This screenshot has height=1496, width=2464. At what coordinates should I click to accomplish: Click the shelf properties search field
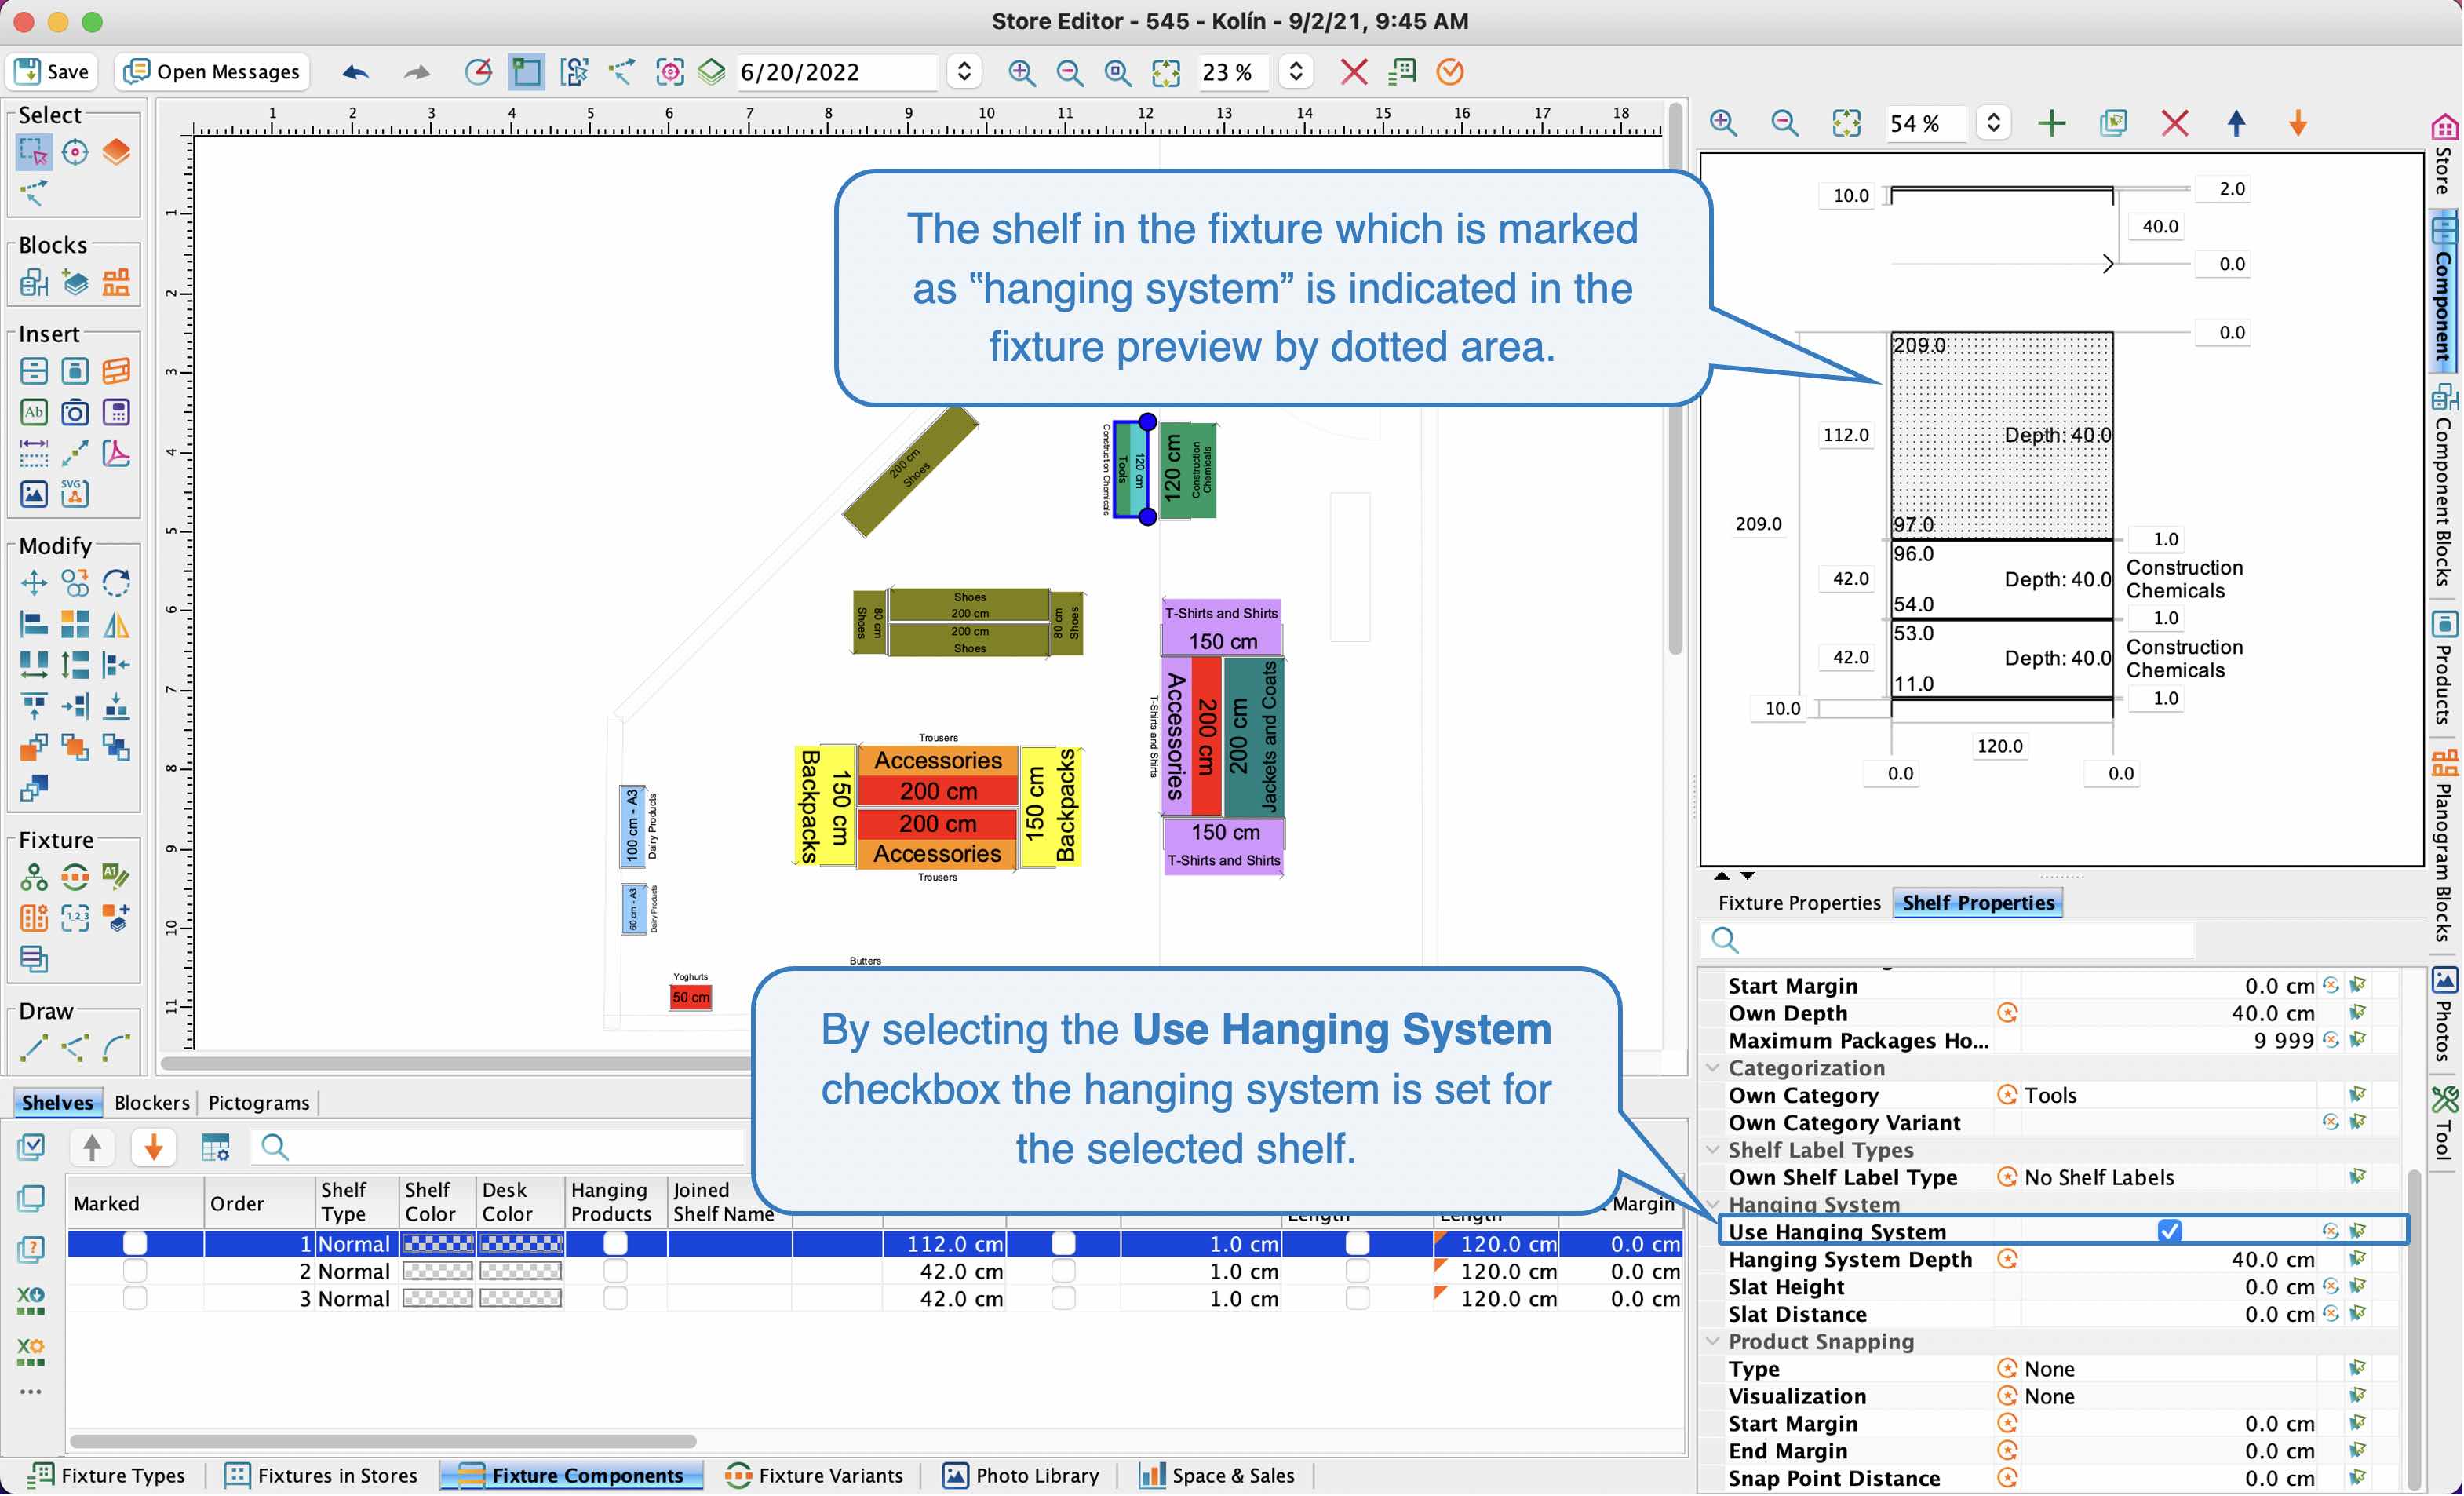pyautogui.click(x=1948, y=940)
